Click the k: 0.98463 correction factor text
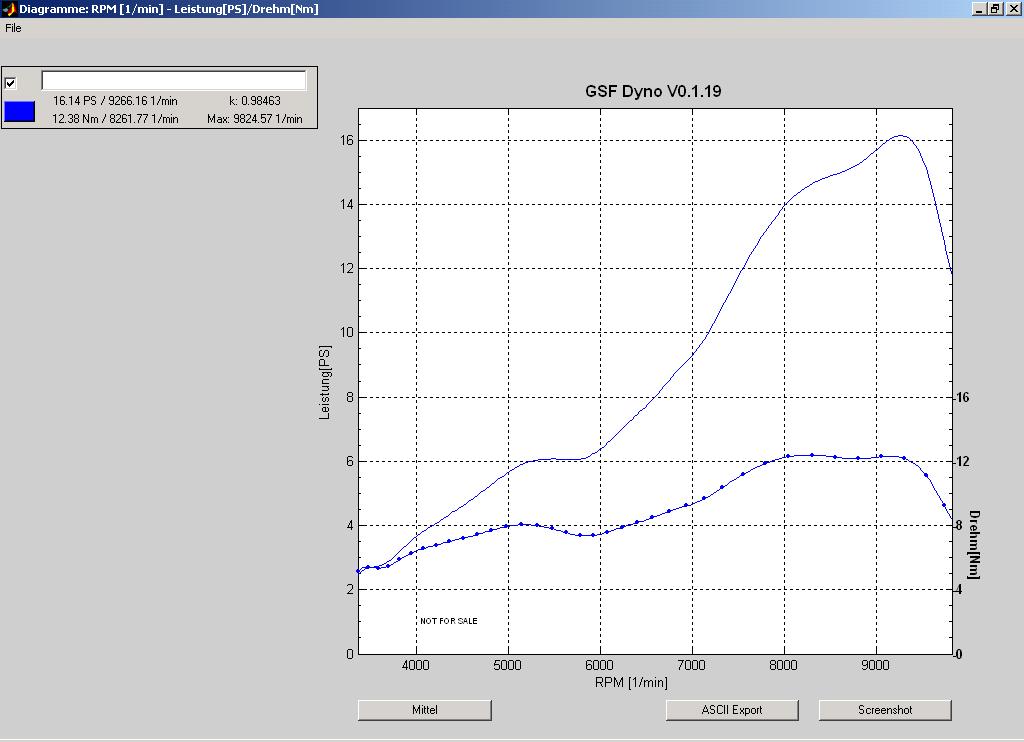Screen dimensions: 1024x742 tap(254, 101)
